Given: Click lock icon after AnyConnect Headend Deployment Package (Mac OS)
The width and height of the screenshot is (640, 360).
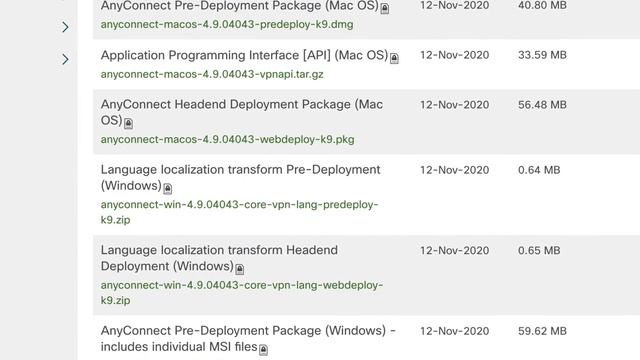Looking at the screenshot, I should pos(128,123).
